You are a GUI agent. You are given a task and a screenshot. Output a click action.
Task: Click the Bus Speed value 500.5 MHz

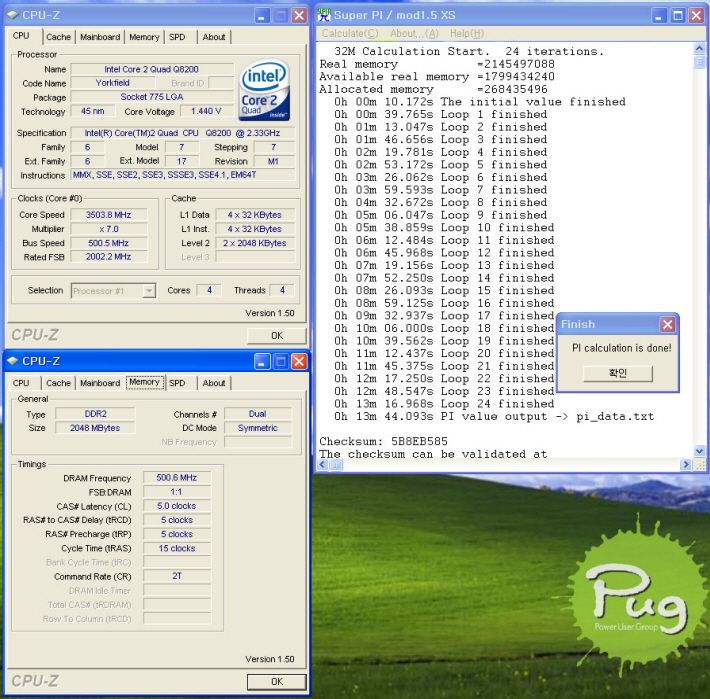109,243
